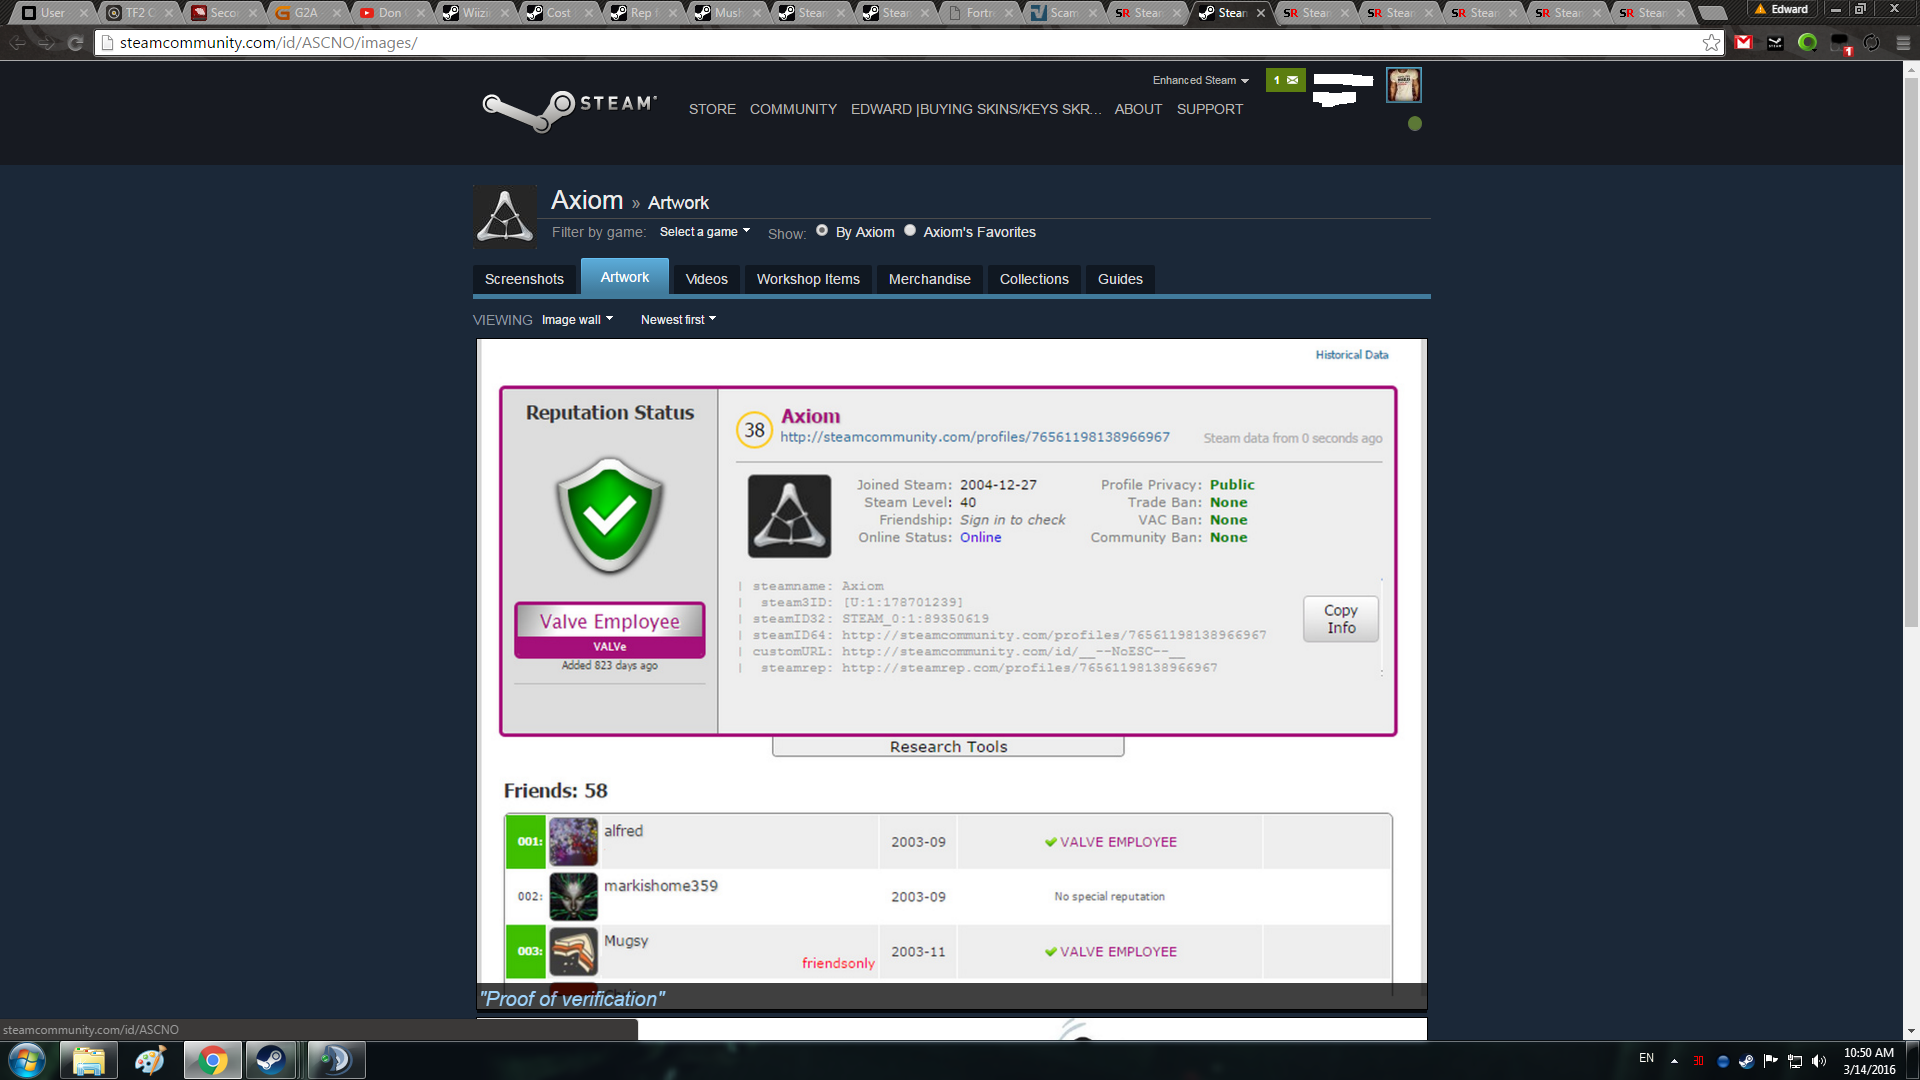Image resolution: width=1920 pixels, height=1080 pixels.
Task: Click the browser reload button
Action: [x=75, y=43]
